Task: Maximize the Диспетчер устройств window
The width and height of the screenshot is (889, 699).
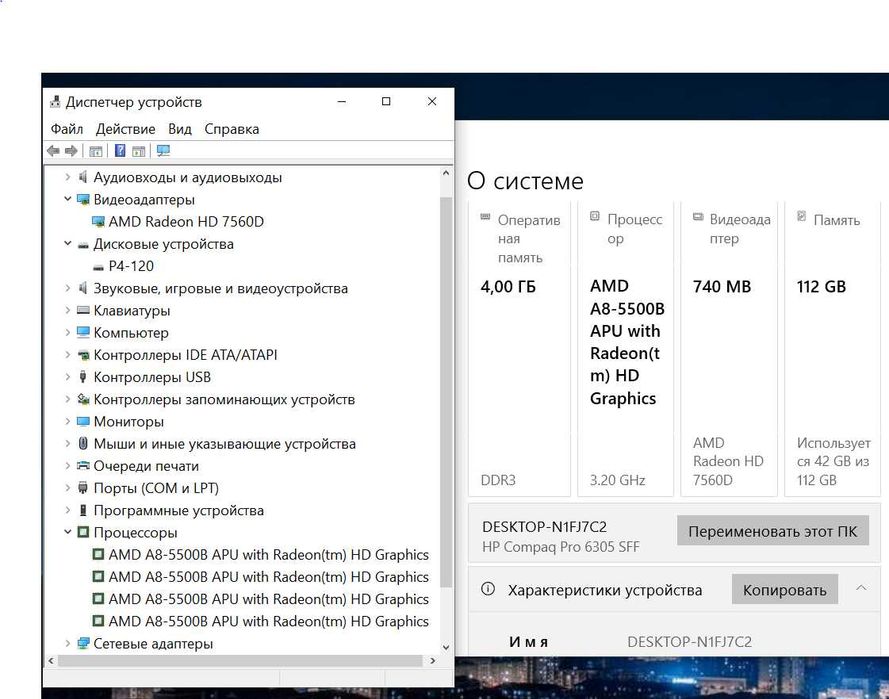Action: (386, 101)
